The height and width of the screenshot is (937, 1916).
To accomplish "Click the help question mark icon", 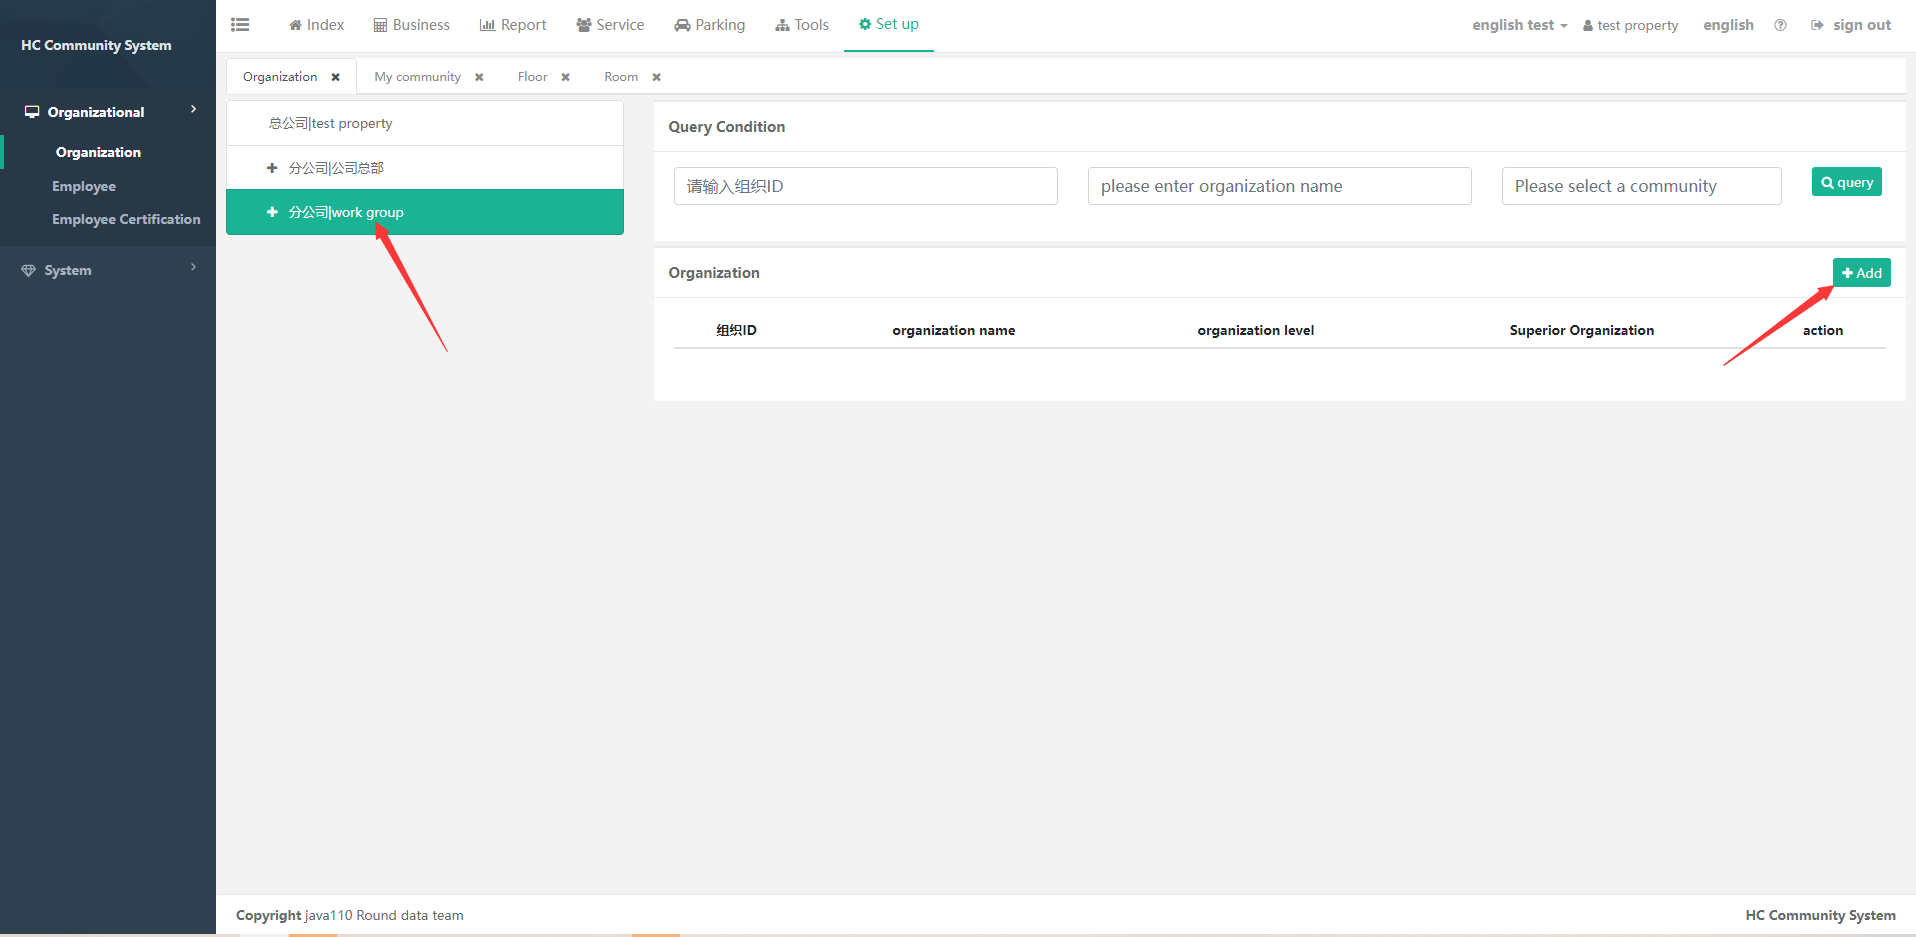I will coord(1780,25).
